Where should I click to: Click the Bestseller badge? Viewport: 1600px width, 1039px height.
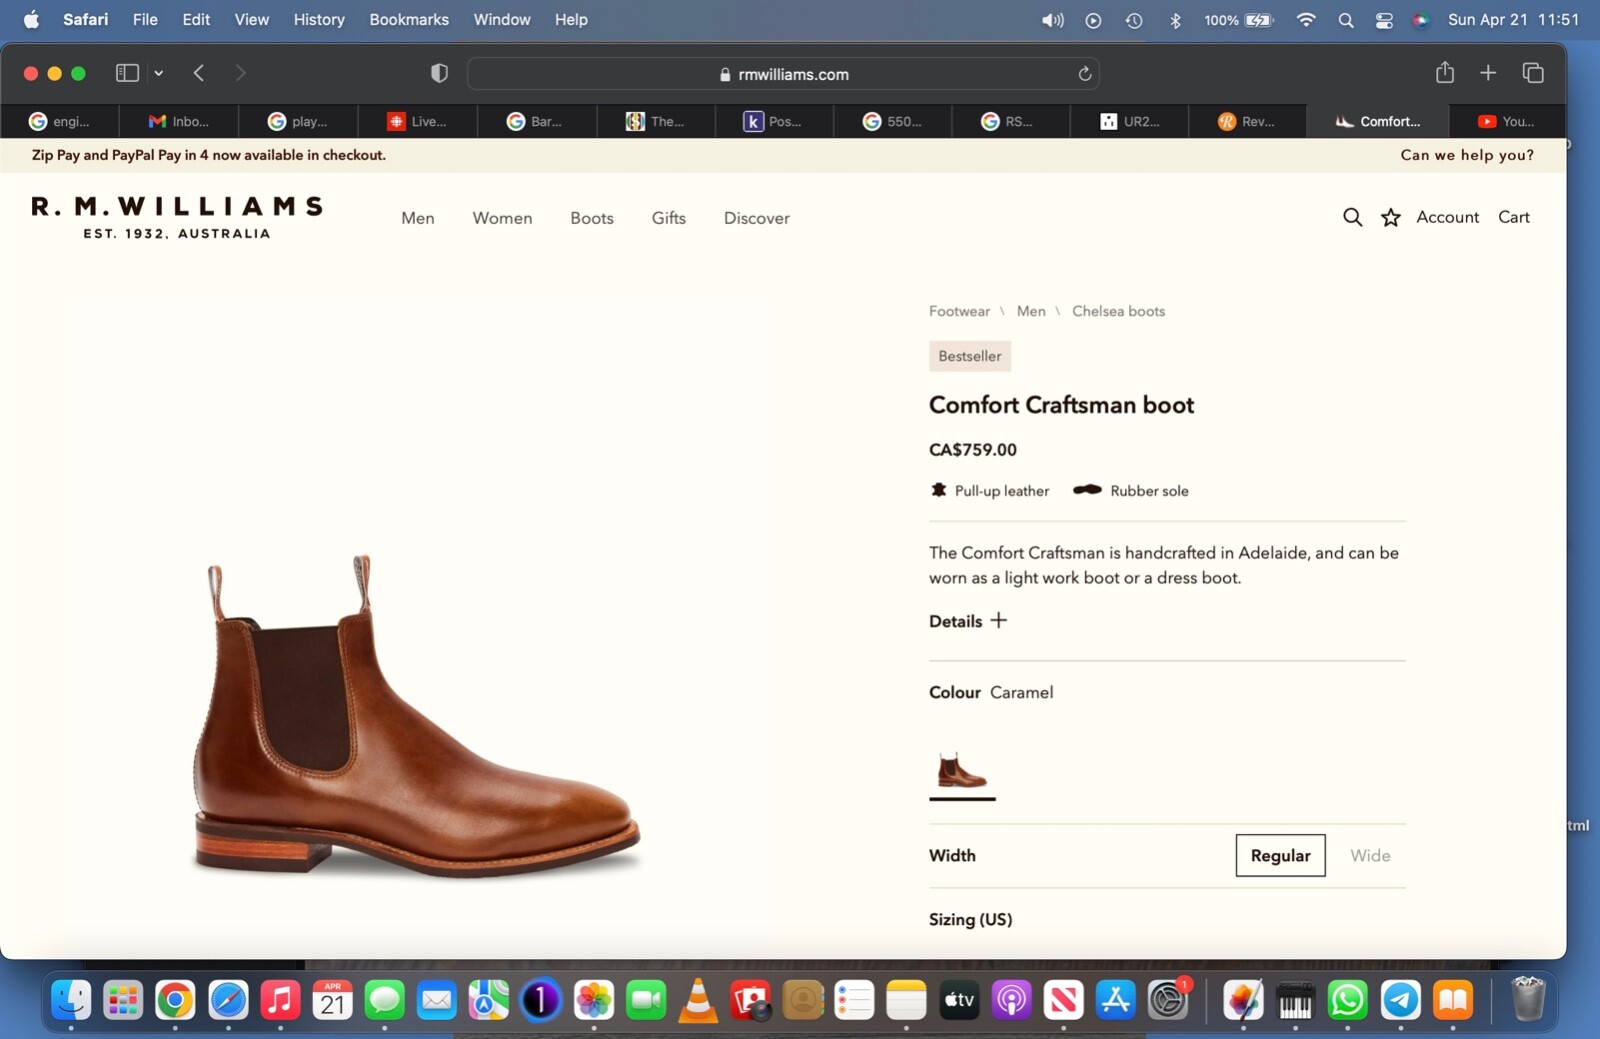coord(969,356)
